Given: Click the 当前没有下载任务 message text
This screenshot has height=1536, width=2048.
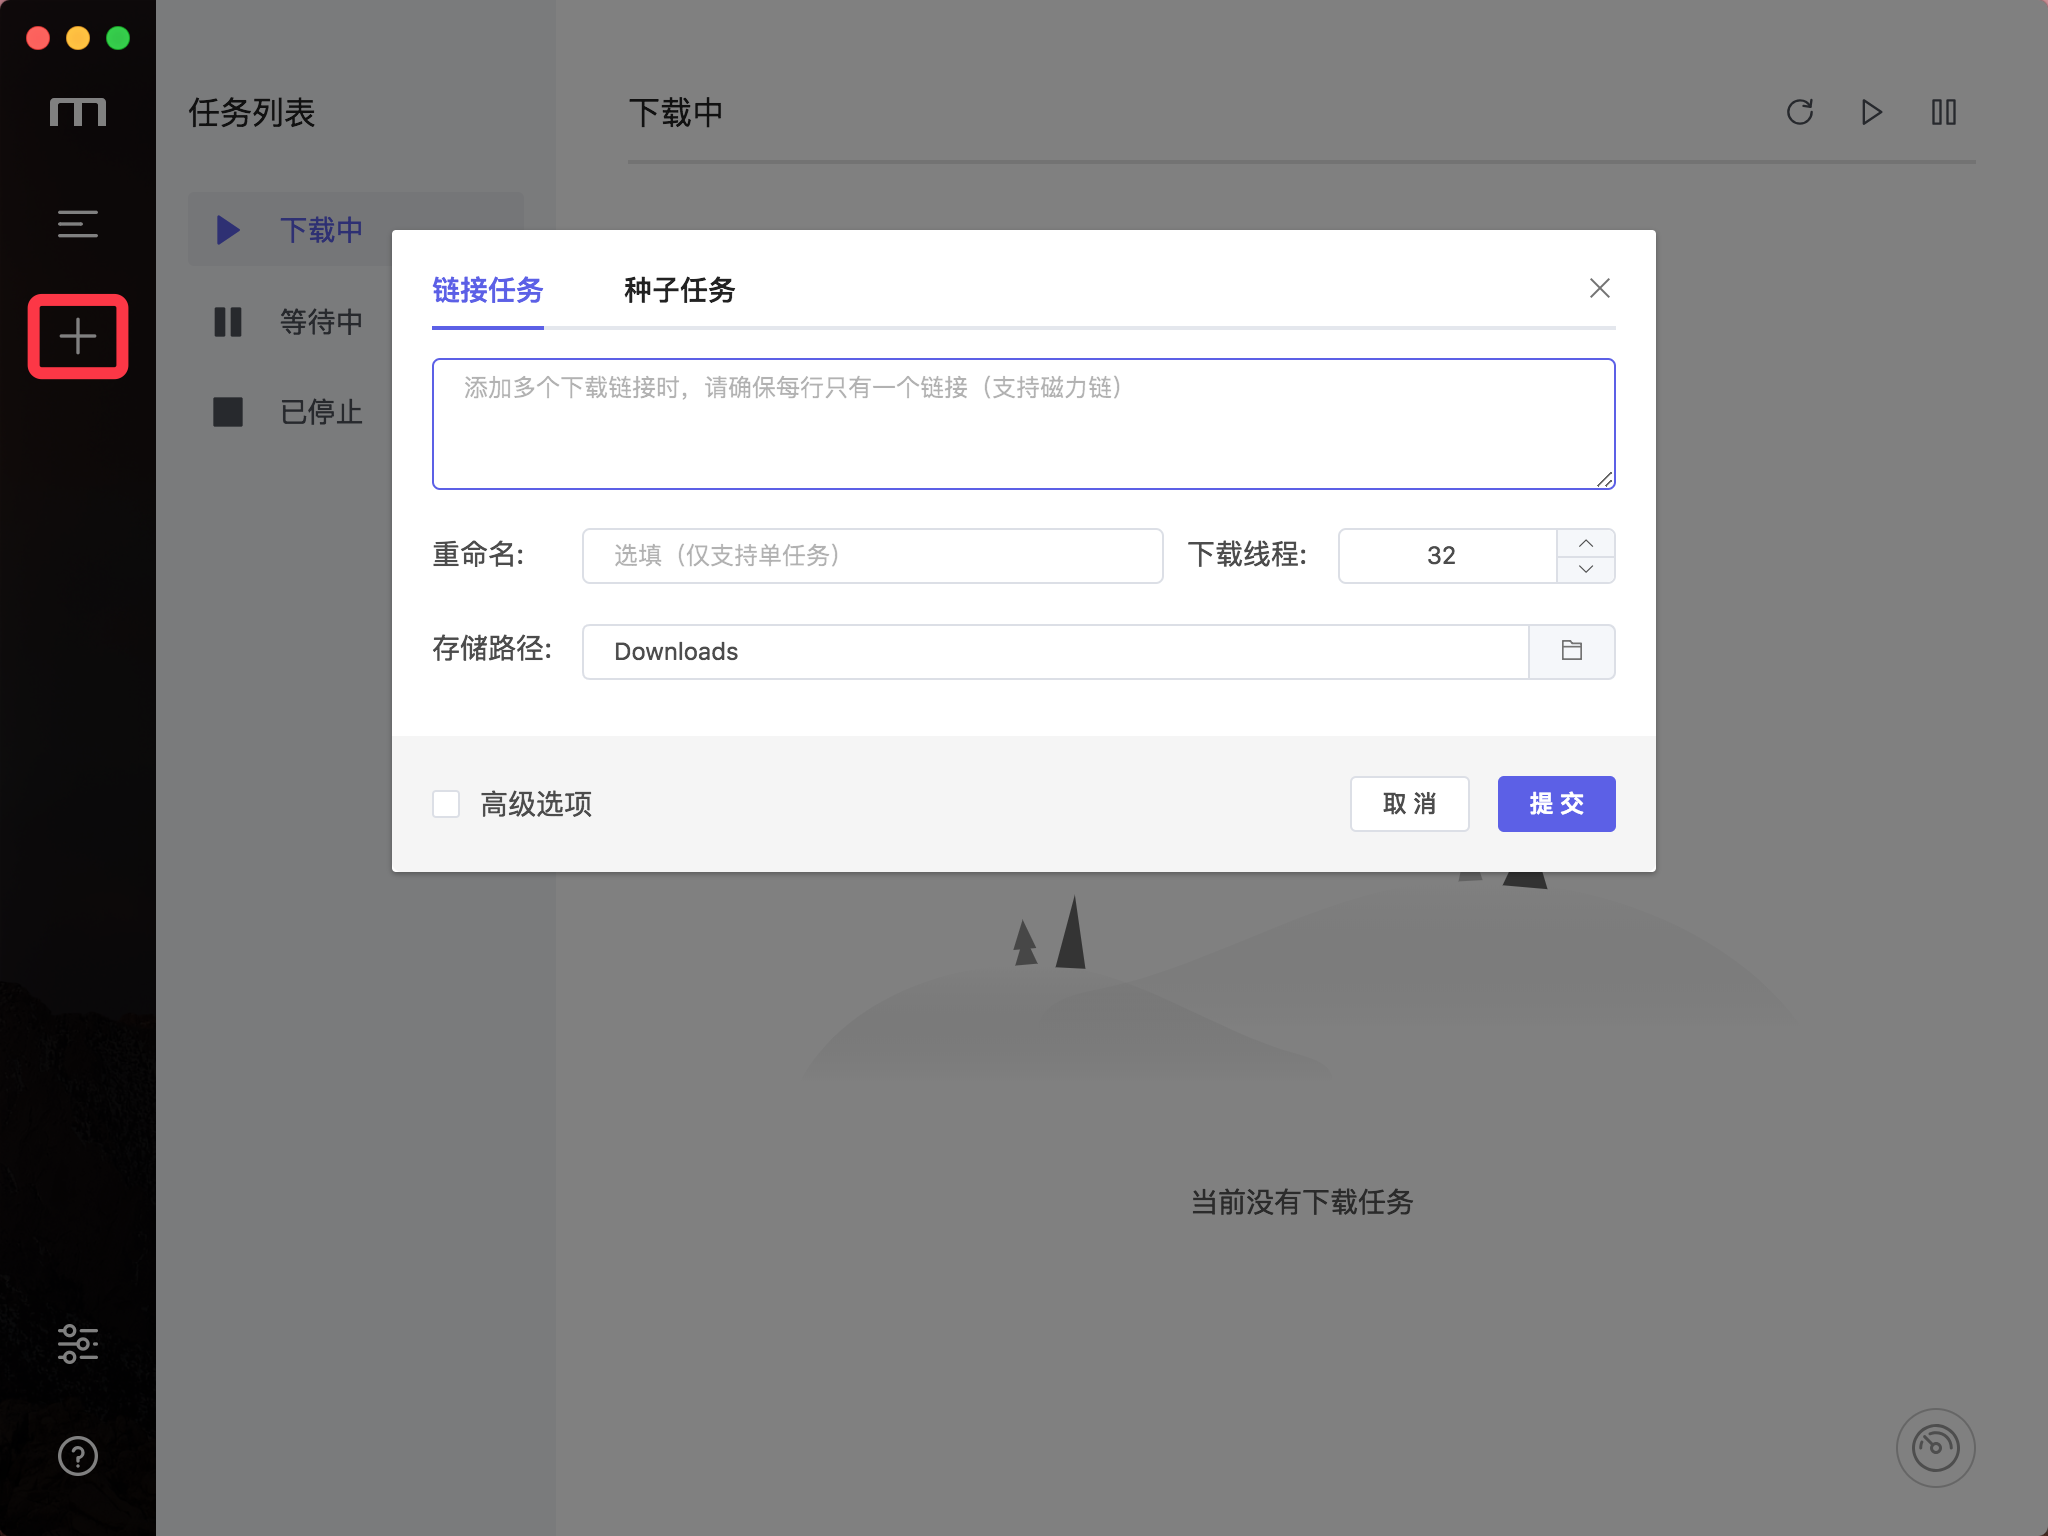Looking at the screenshot, I should (x=1302, y=1202).
